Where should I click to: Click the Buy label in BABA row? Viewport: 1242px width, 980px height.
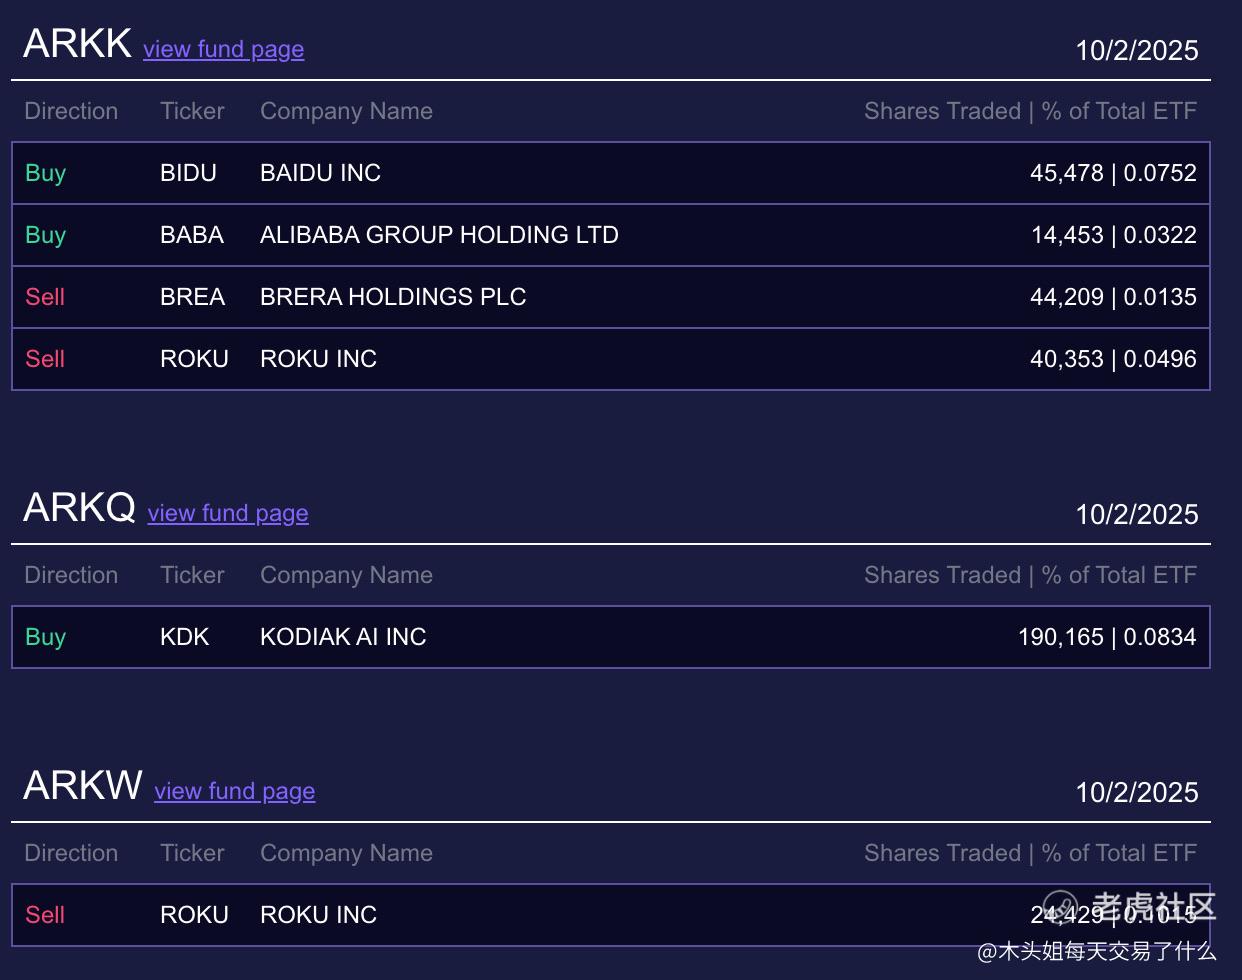(45, 235)
